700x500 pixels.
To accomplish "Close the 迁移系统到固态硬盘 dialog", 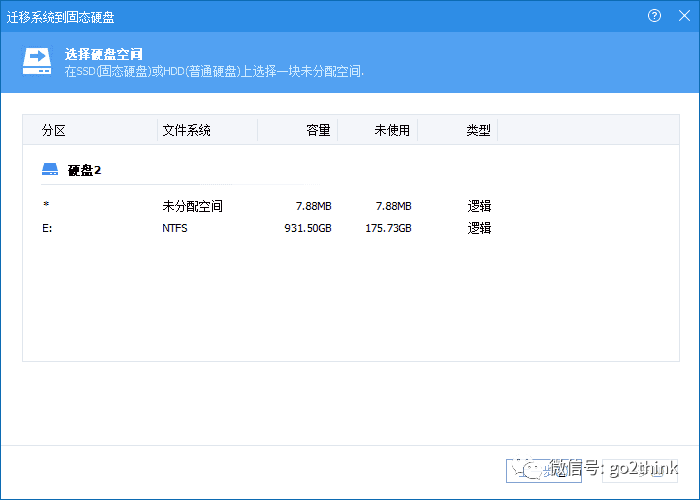I will click(684, 16).
